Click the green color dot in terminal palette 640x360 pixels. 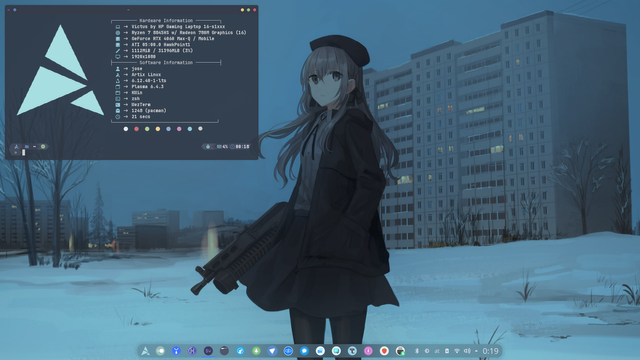click(147, 129)
